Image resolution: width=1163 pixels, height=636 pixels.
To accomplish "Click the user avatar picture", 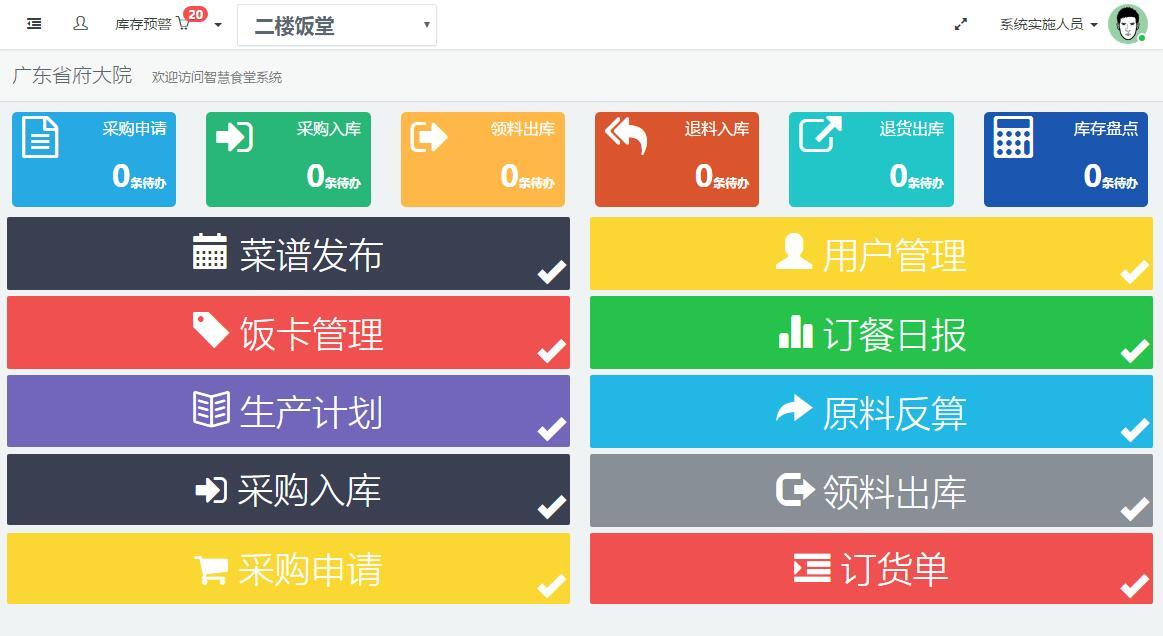I will (x=1127, y=24).
